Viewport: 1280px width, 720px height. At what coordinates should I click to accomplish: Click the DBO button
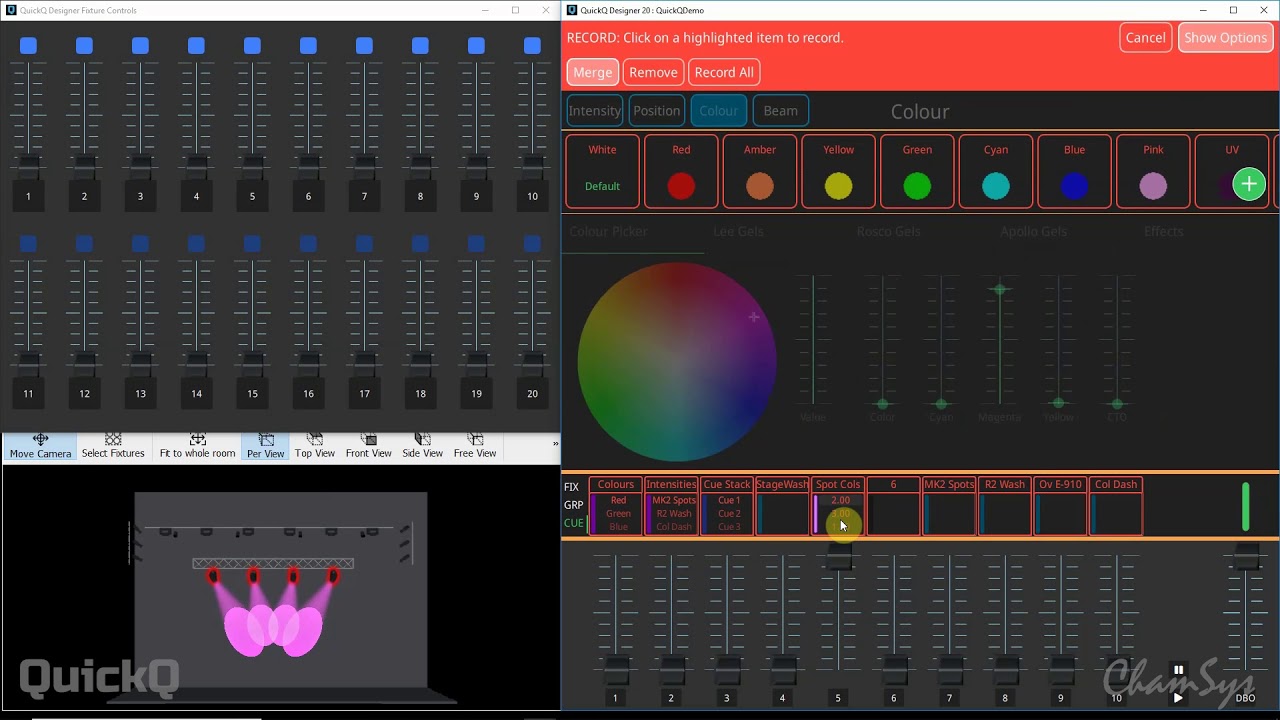tap(1245, 698)
